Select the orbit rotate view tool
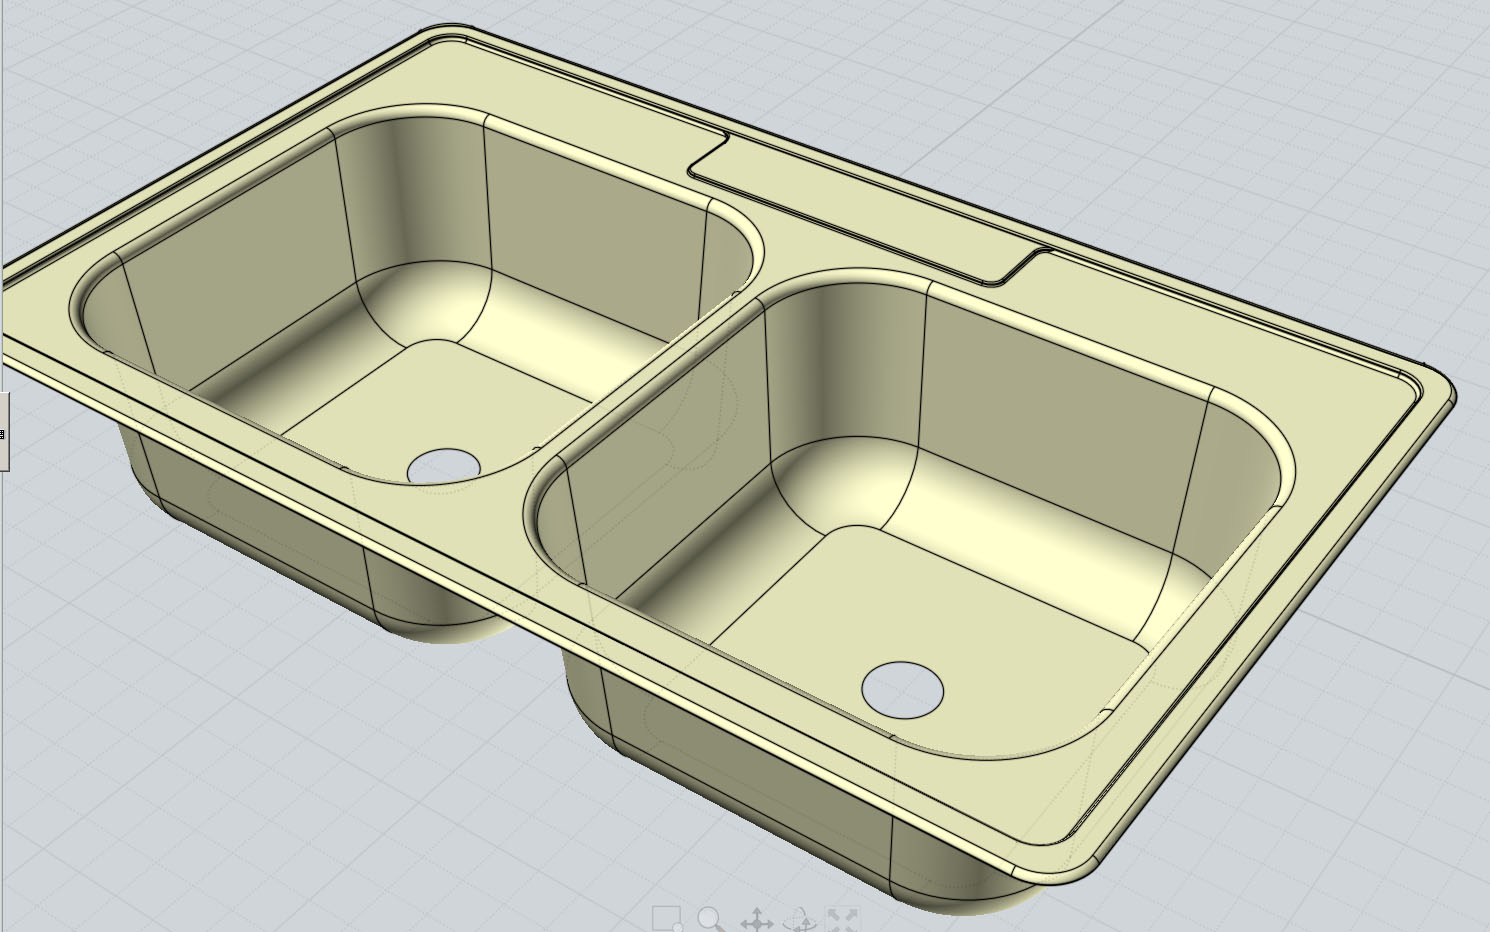 tap(799, 920)
